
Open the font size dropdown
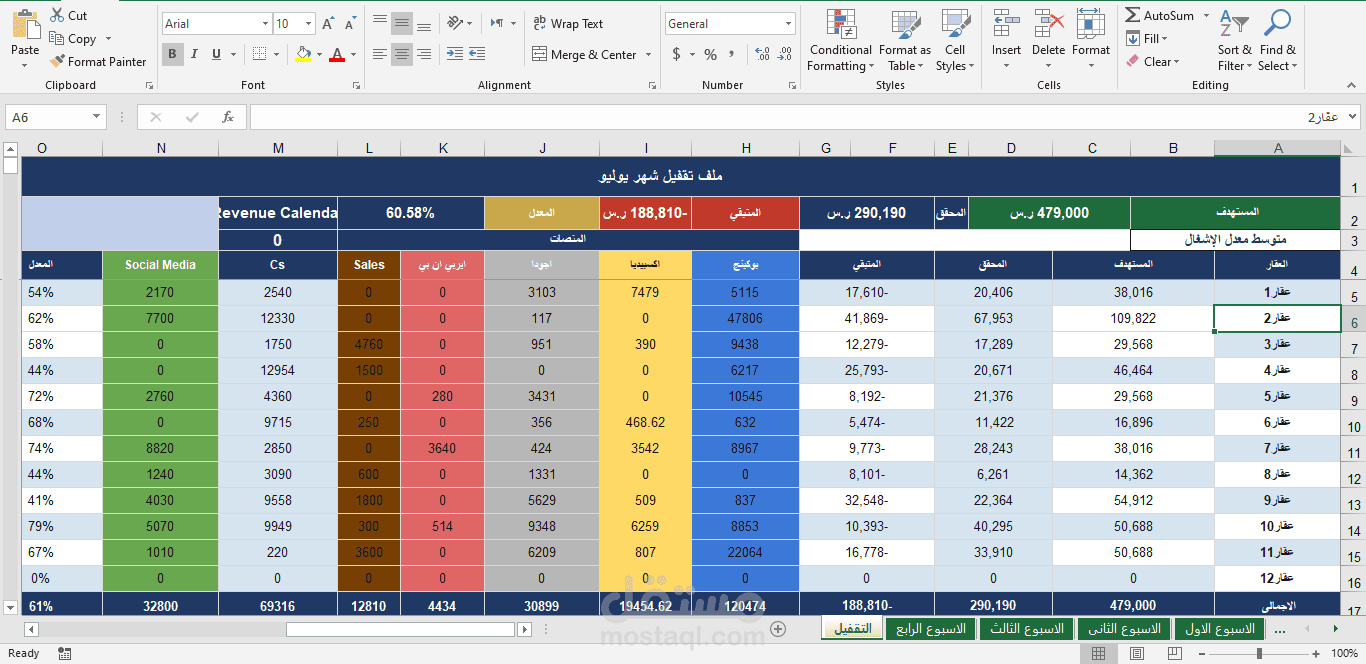309,23
